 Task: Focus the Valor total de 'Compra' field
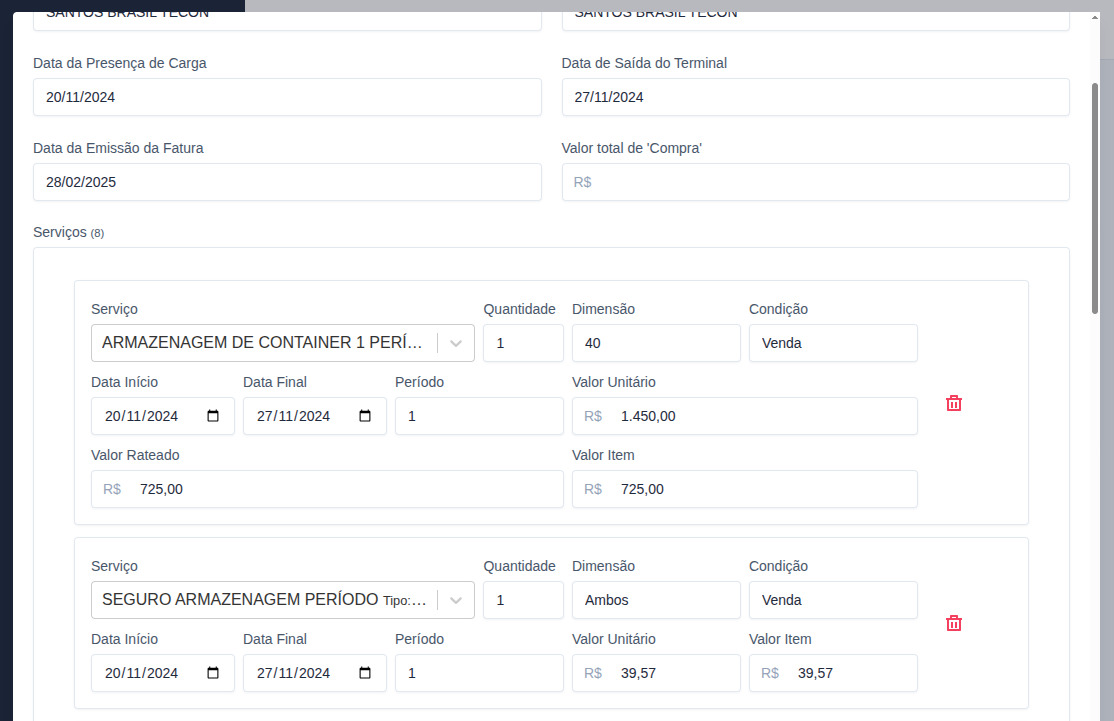click(x=816, y=183)
